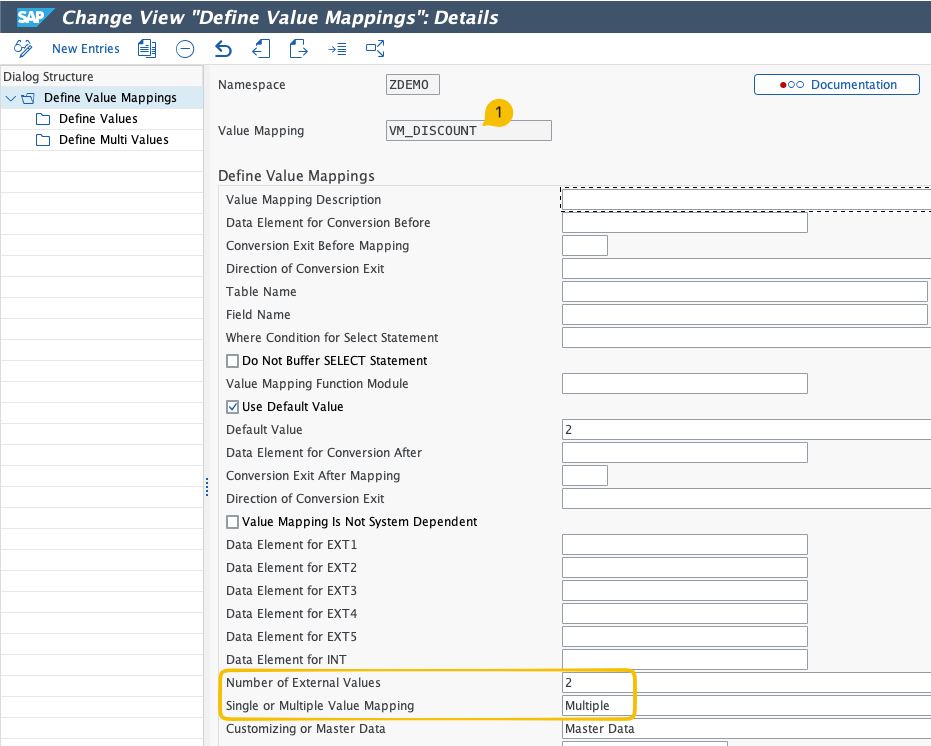
Task: Click Data Element for Conversion Before field
Action: (x=685, y=223)
